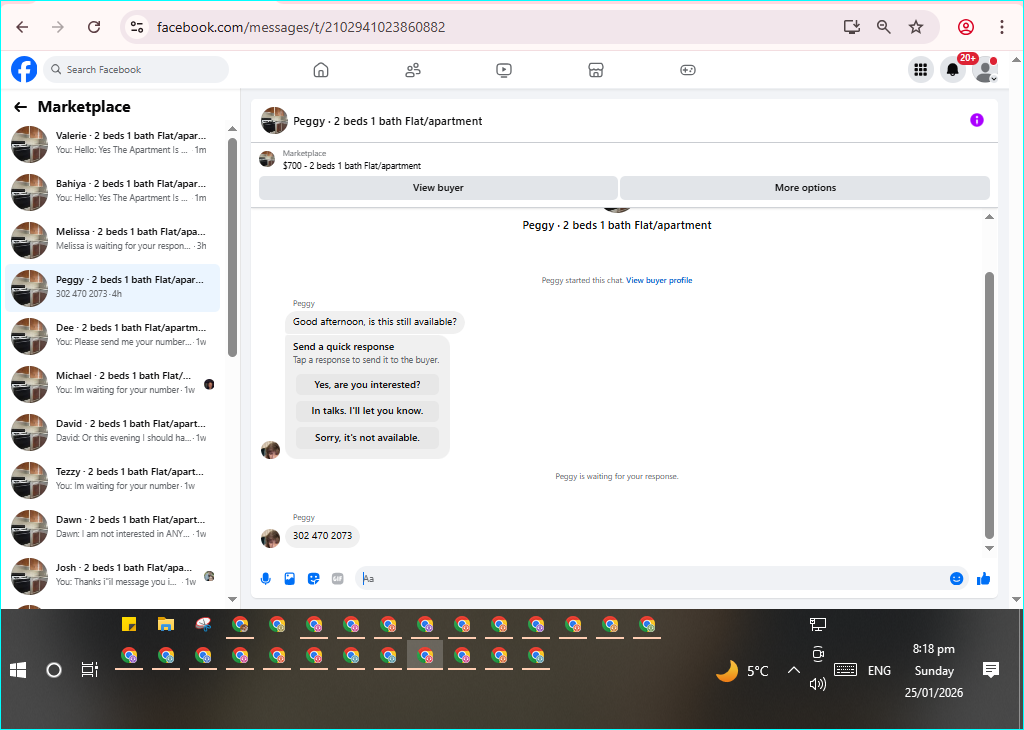Screen dimensions: 1024x730
Task: Record a voice clip with microphone icon
Action: coord(266,579)
